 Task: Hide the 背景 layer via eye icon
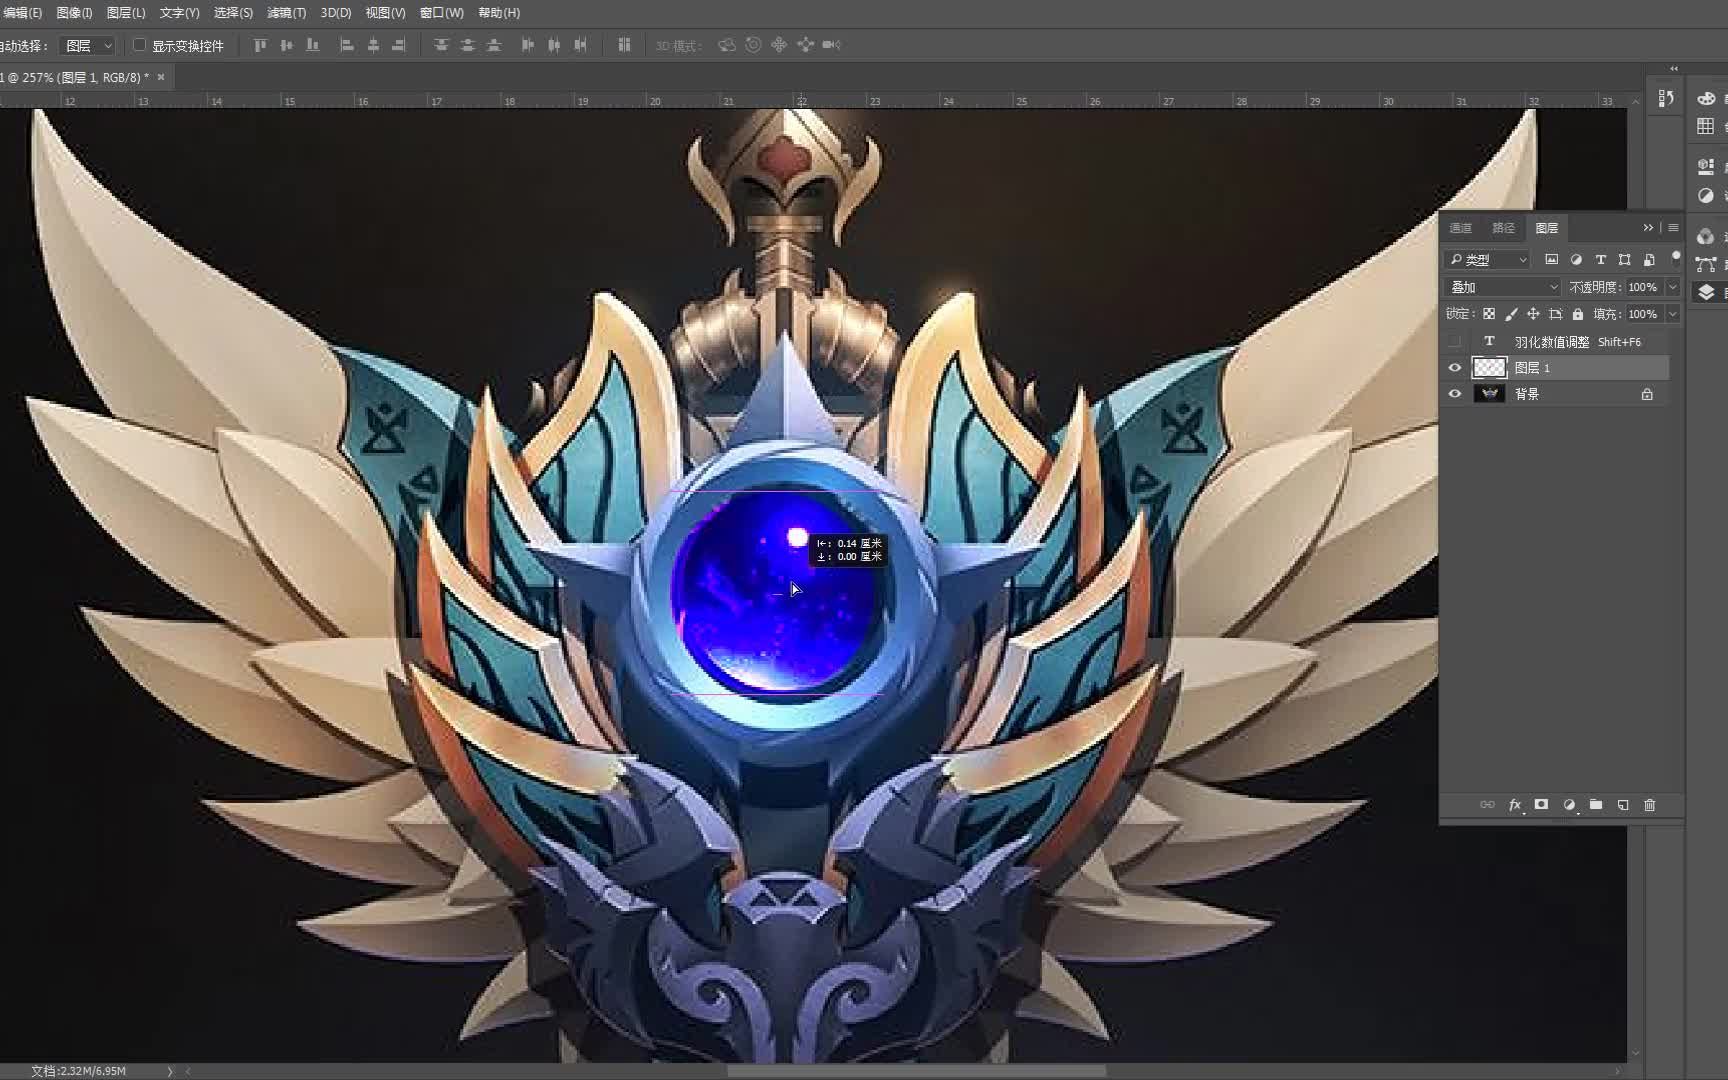tap(1455, 394)
